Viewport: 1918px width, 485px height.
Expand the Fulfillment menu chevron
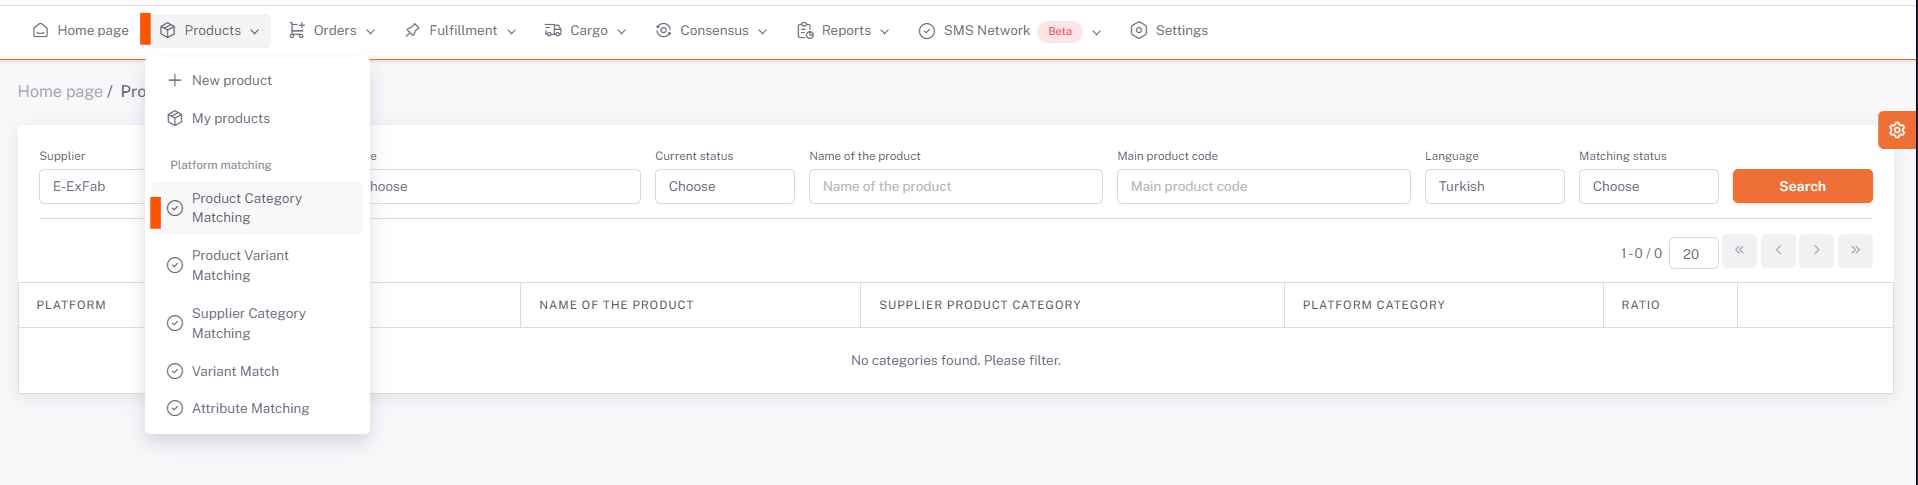point(512,32)
